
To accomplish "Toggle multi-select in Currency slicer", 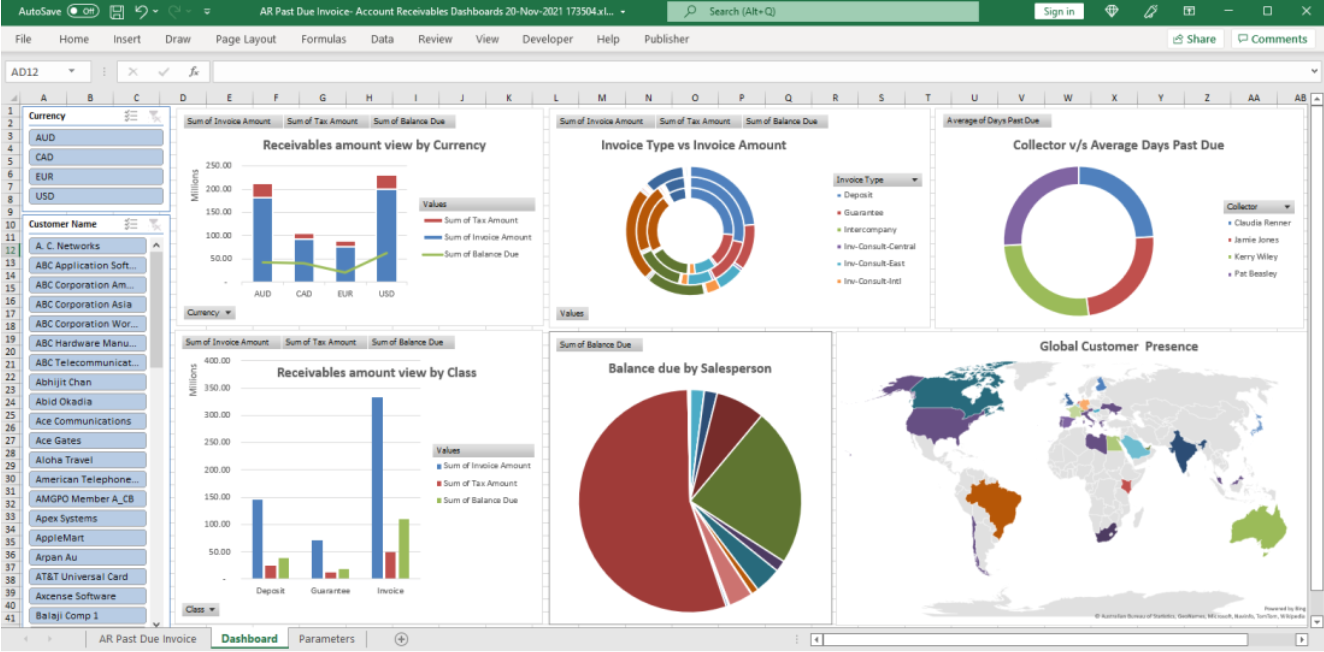I will [x=131, y=116].
